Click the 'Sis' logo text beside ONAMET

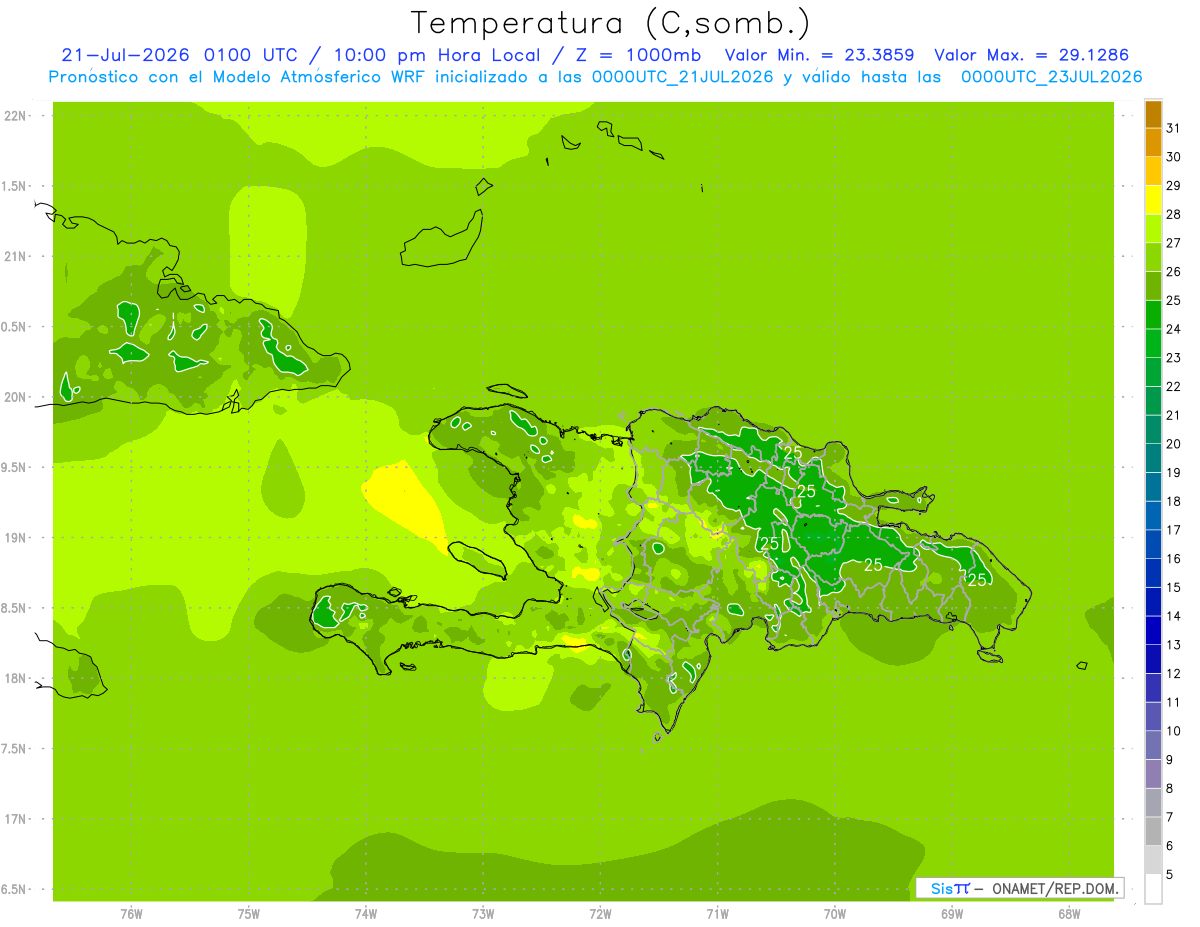940,888
